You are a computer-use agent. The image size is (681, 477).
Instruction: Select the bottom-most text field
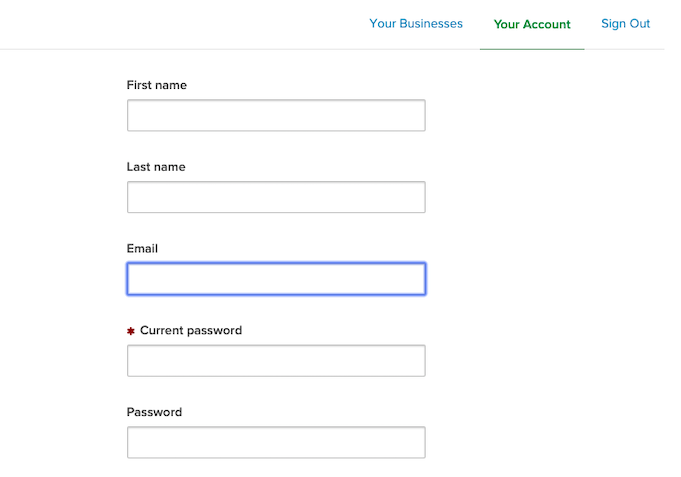point(276,442)
